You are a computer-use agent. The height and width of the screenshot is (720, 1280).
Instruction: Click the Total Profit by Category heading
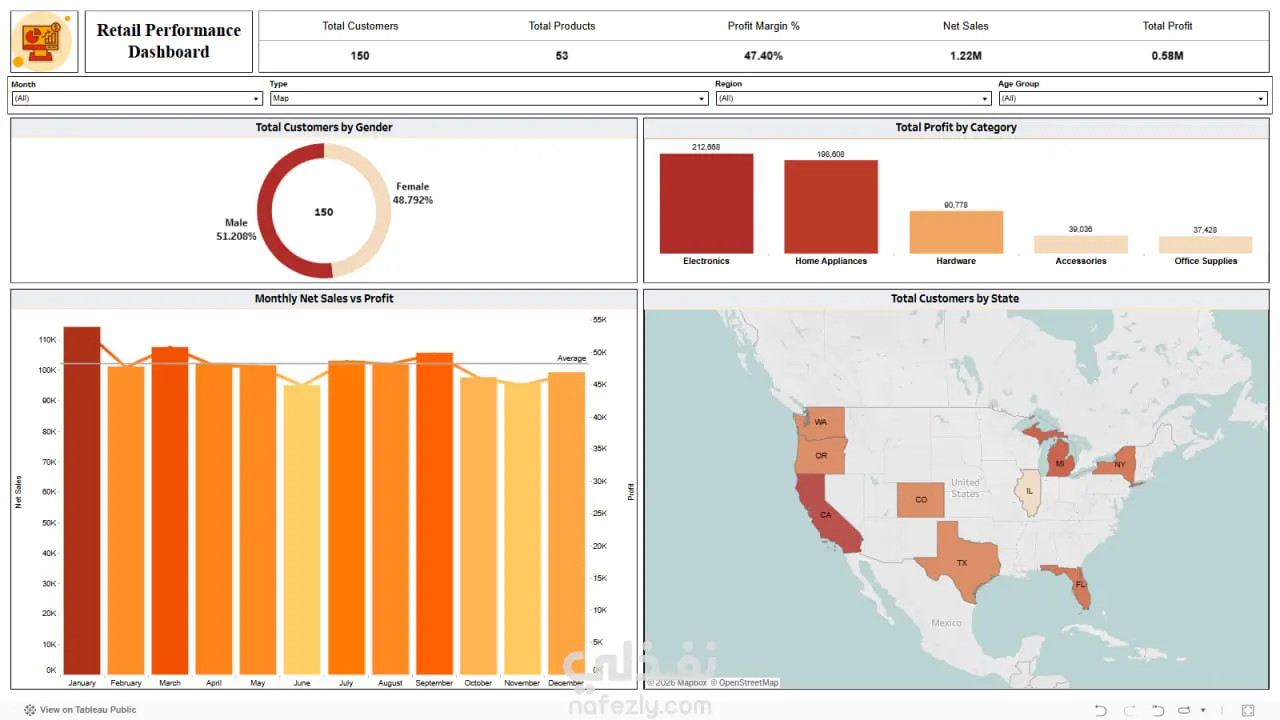click(956, 127)
